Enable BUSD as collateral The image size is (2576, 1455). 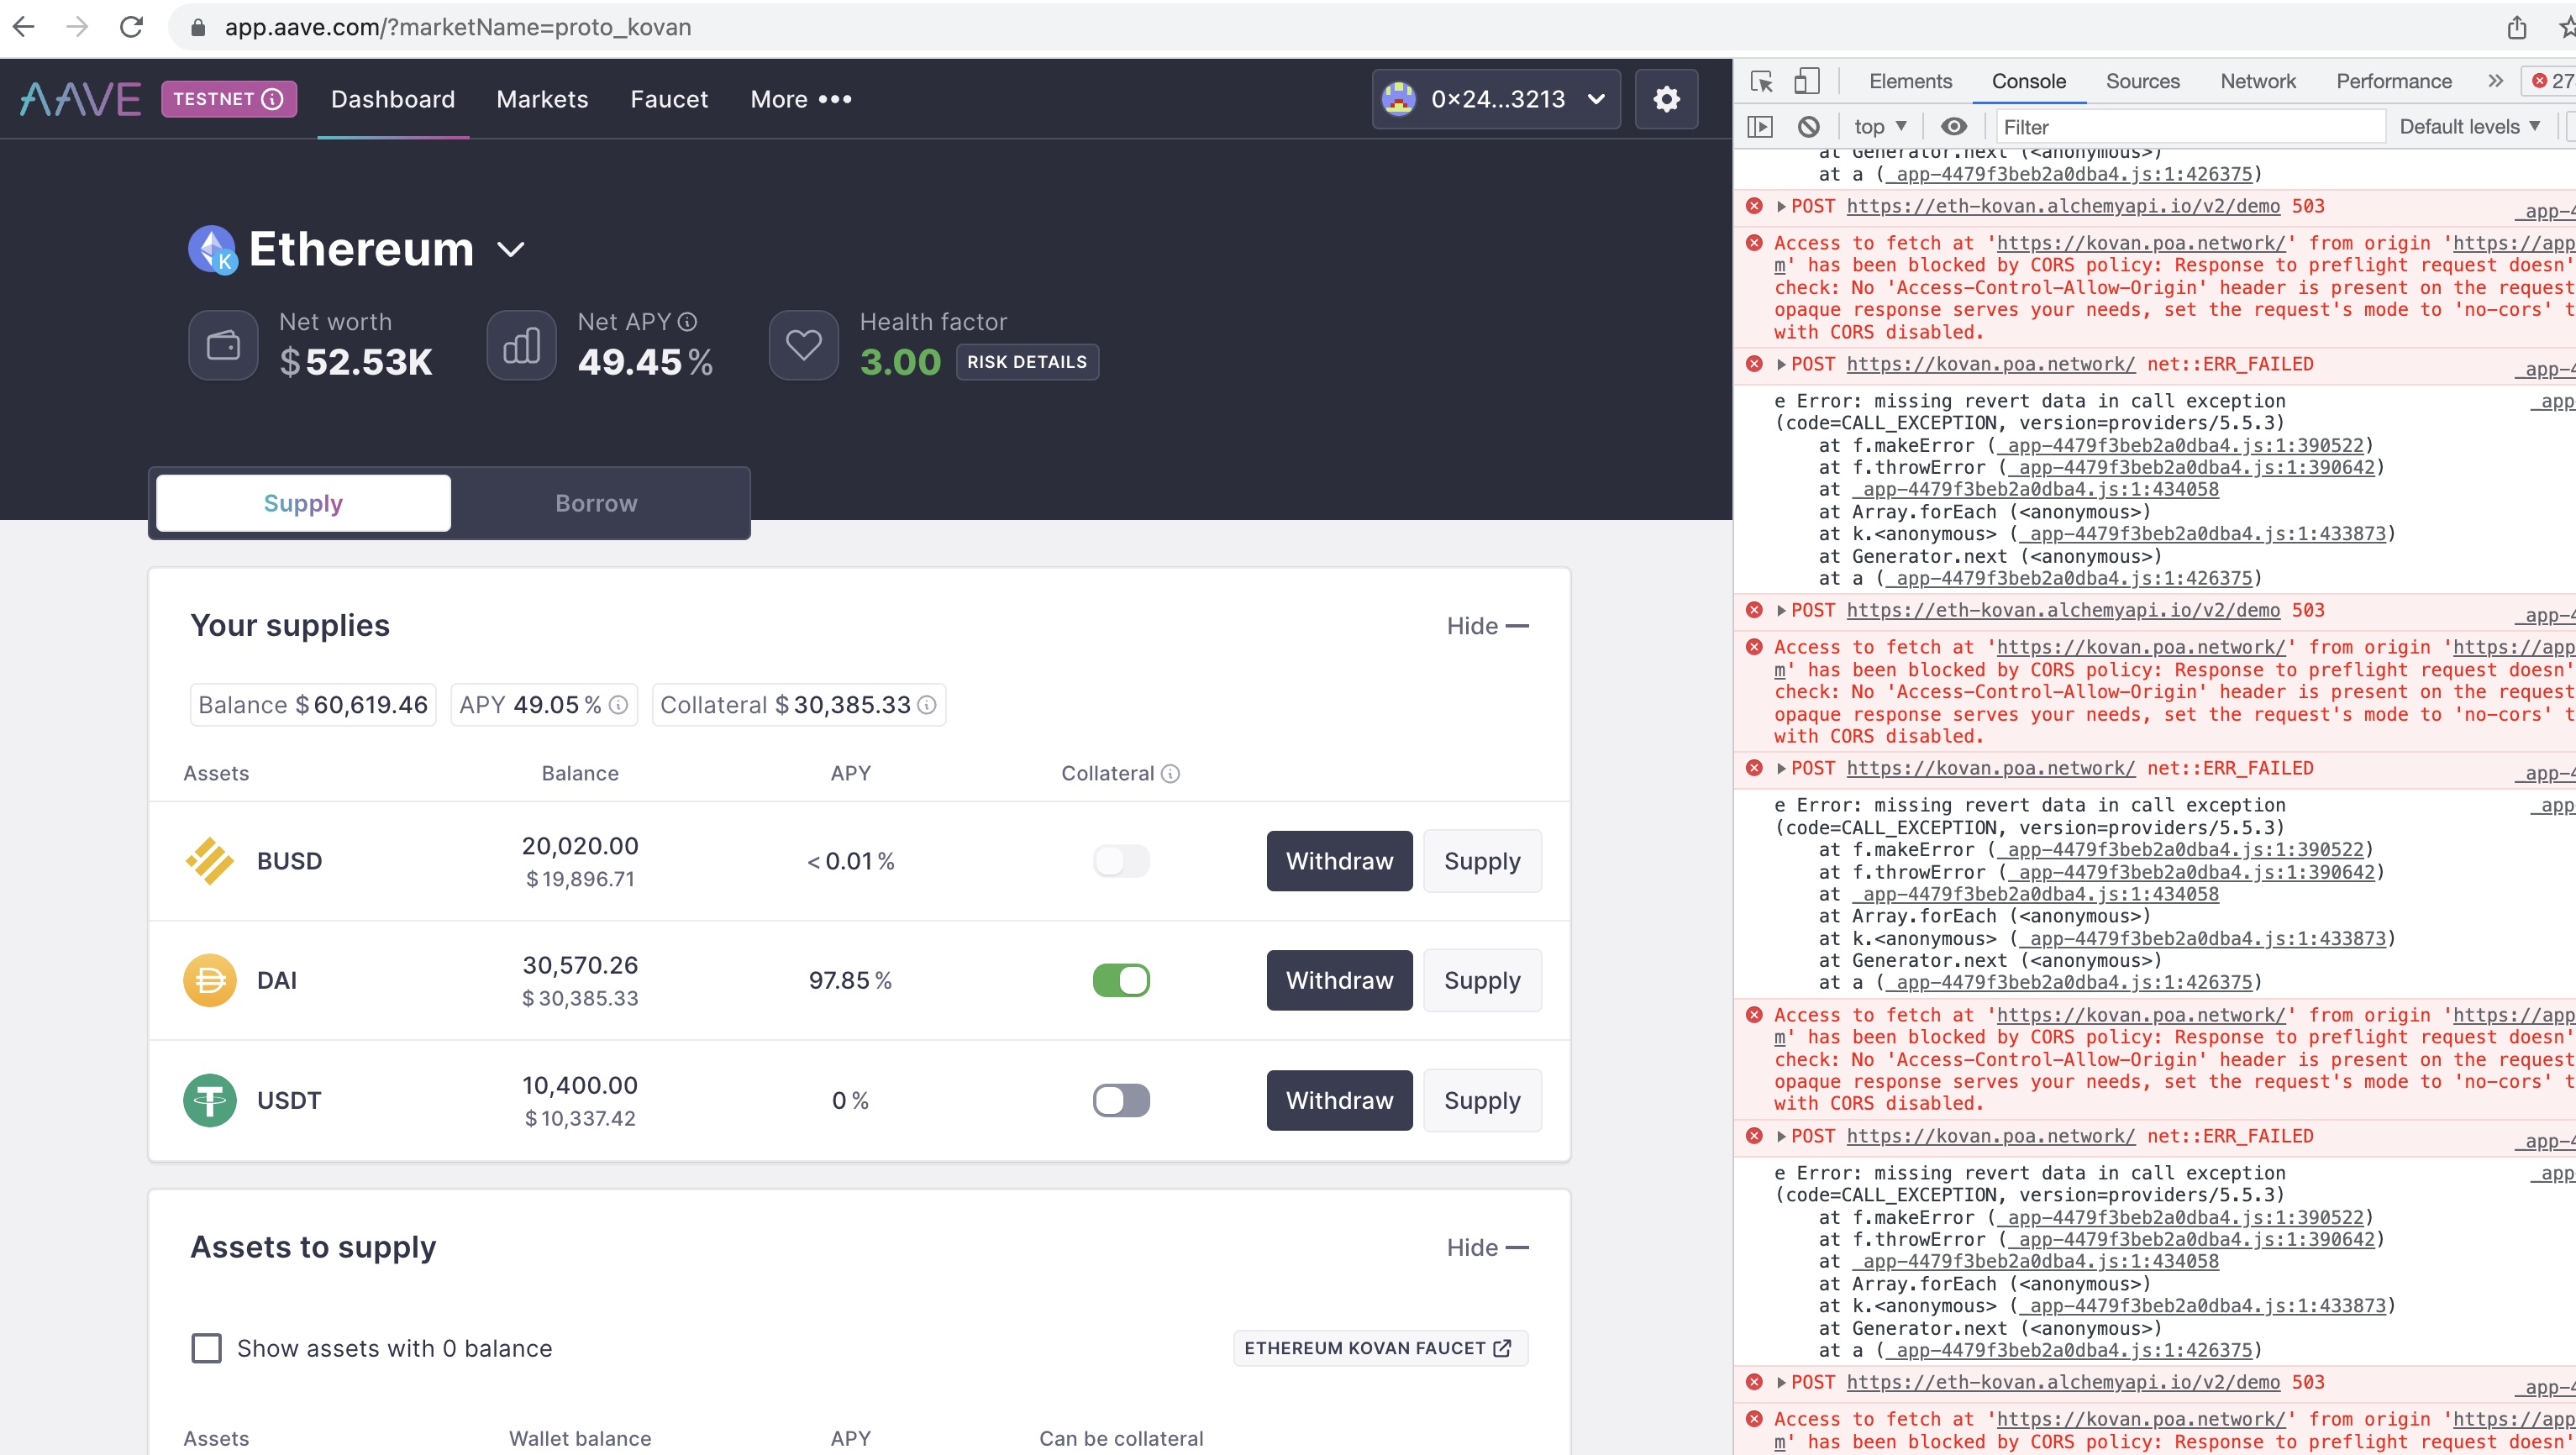(x=1120, y=860)
